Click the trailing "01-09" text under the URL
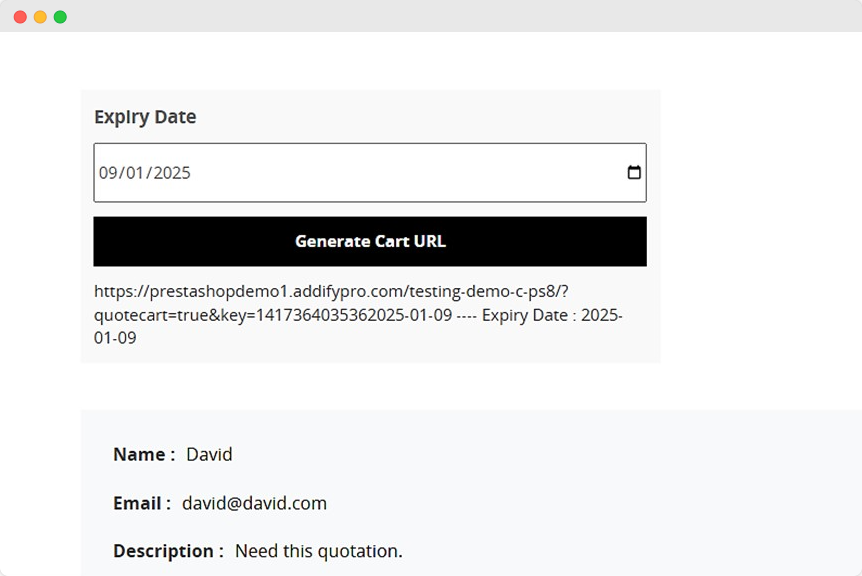 tap(115, 338)
